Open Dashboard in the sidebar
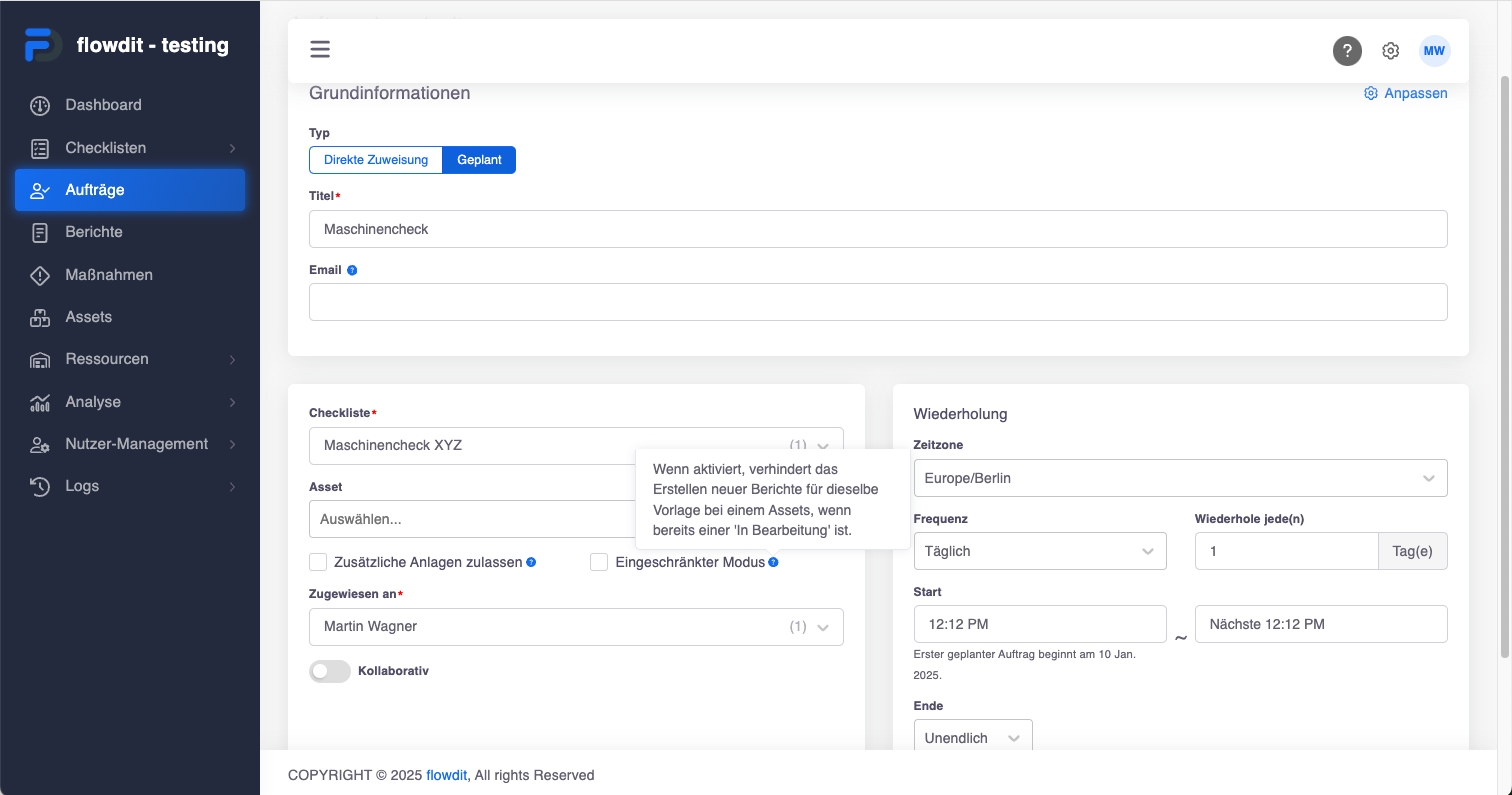The width and height of the screenshot is (1512, 795). tap(103, 105)
